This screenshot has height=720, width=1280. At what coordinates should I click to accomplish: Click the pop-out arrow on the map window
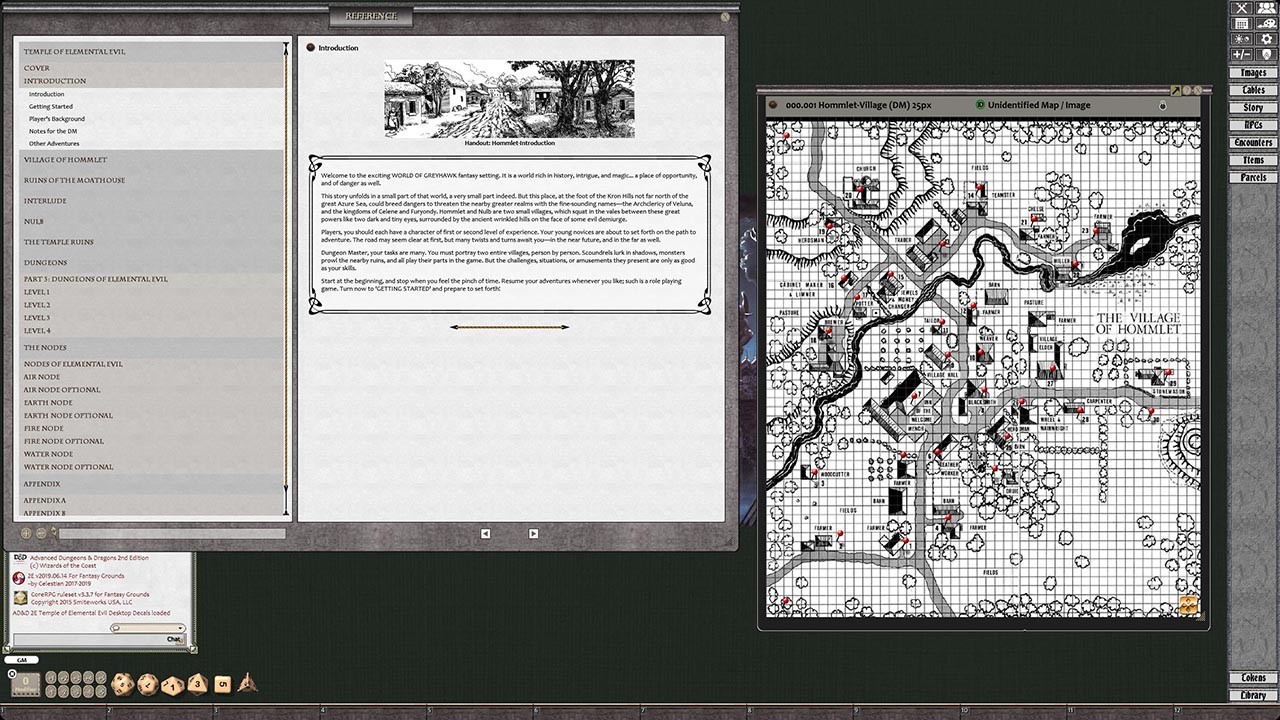pyautogui.click(x=1175, y=90)
